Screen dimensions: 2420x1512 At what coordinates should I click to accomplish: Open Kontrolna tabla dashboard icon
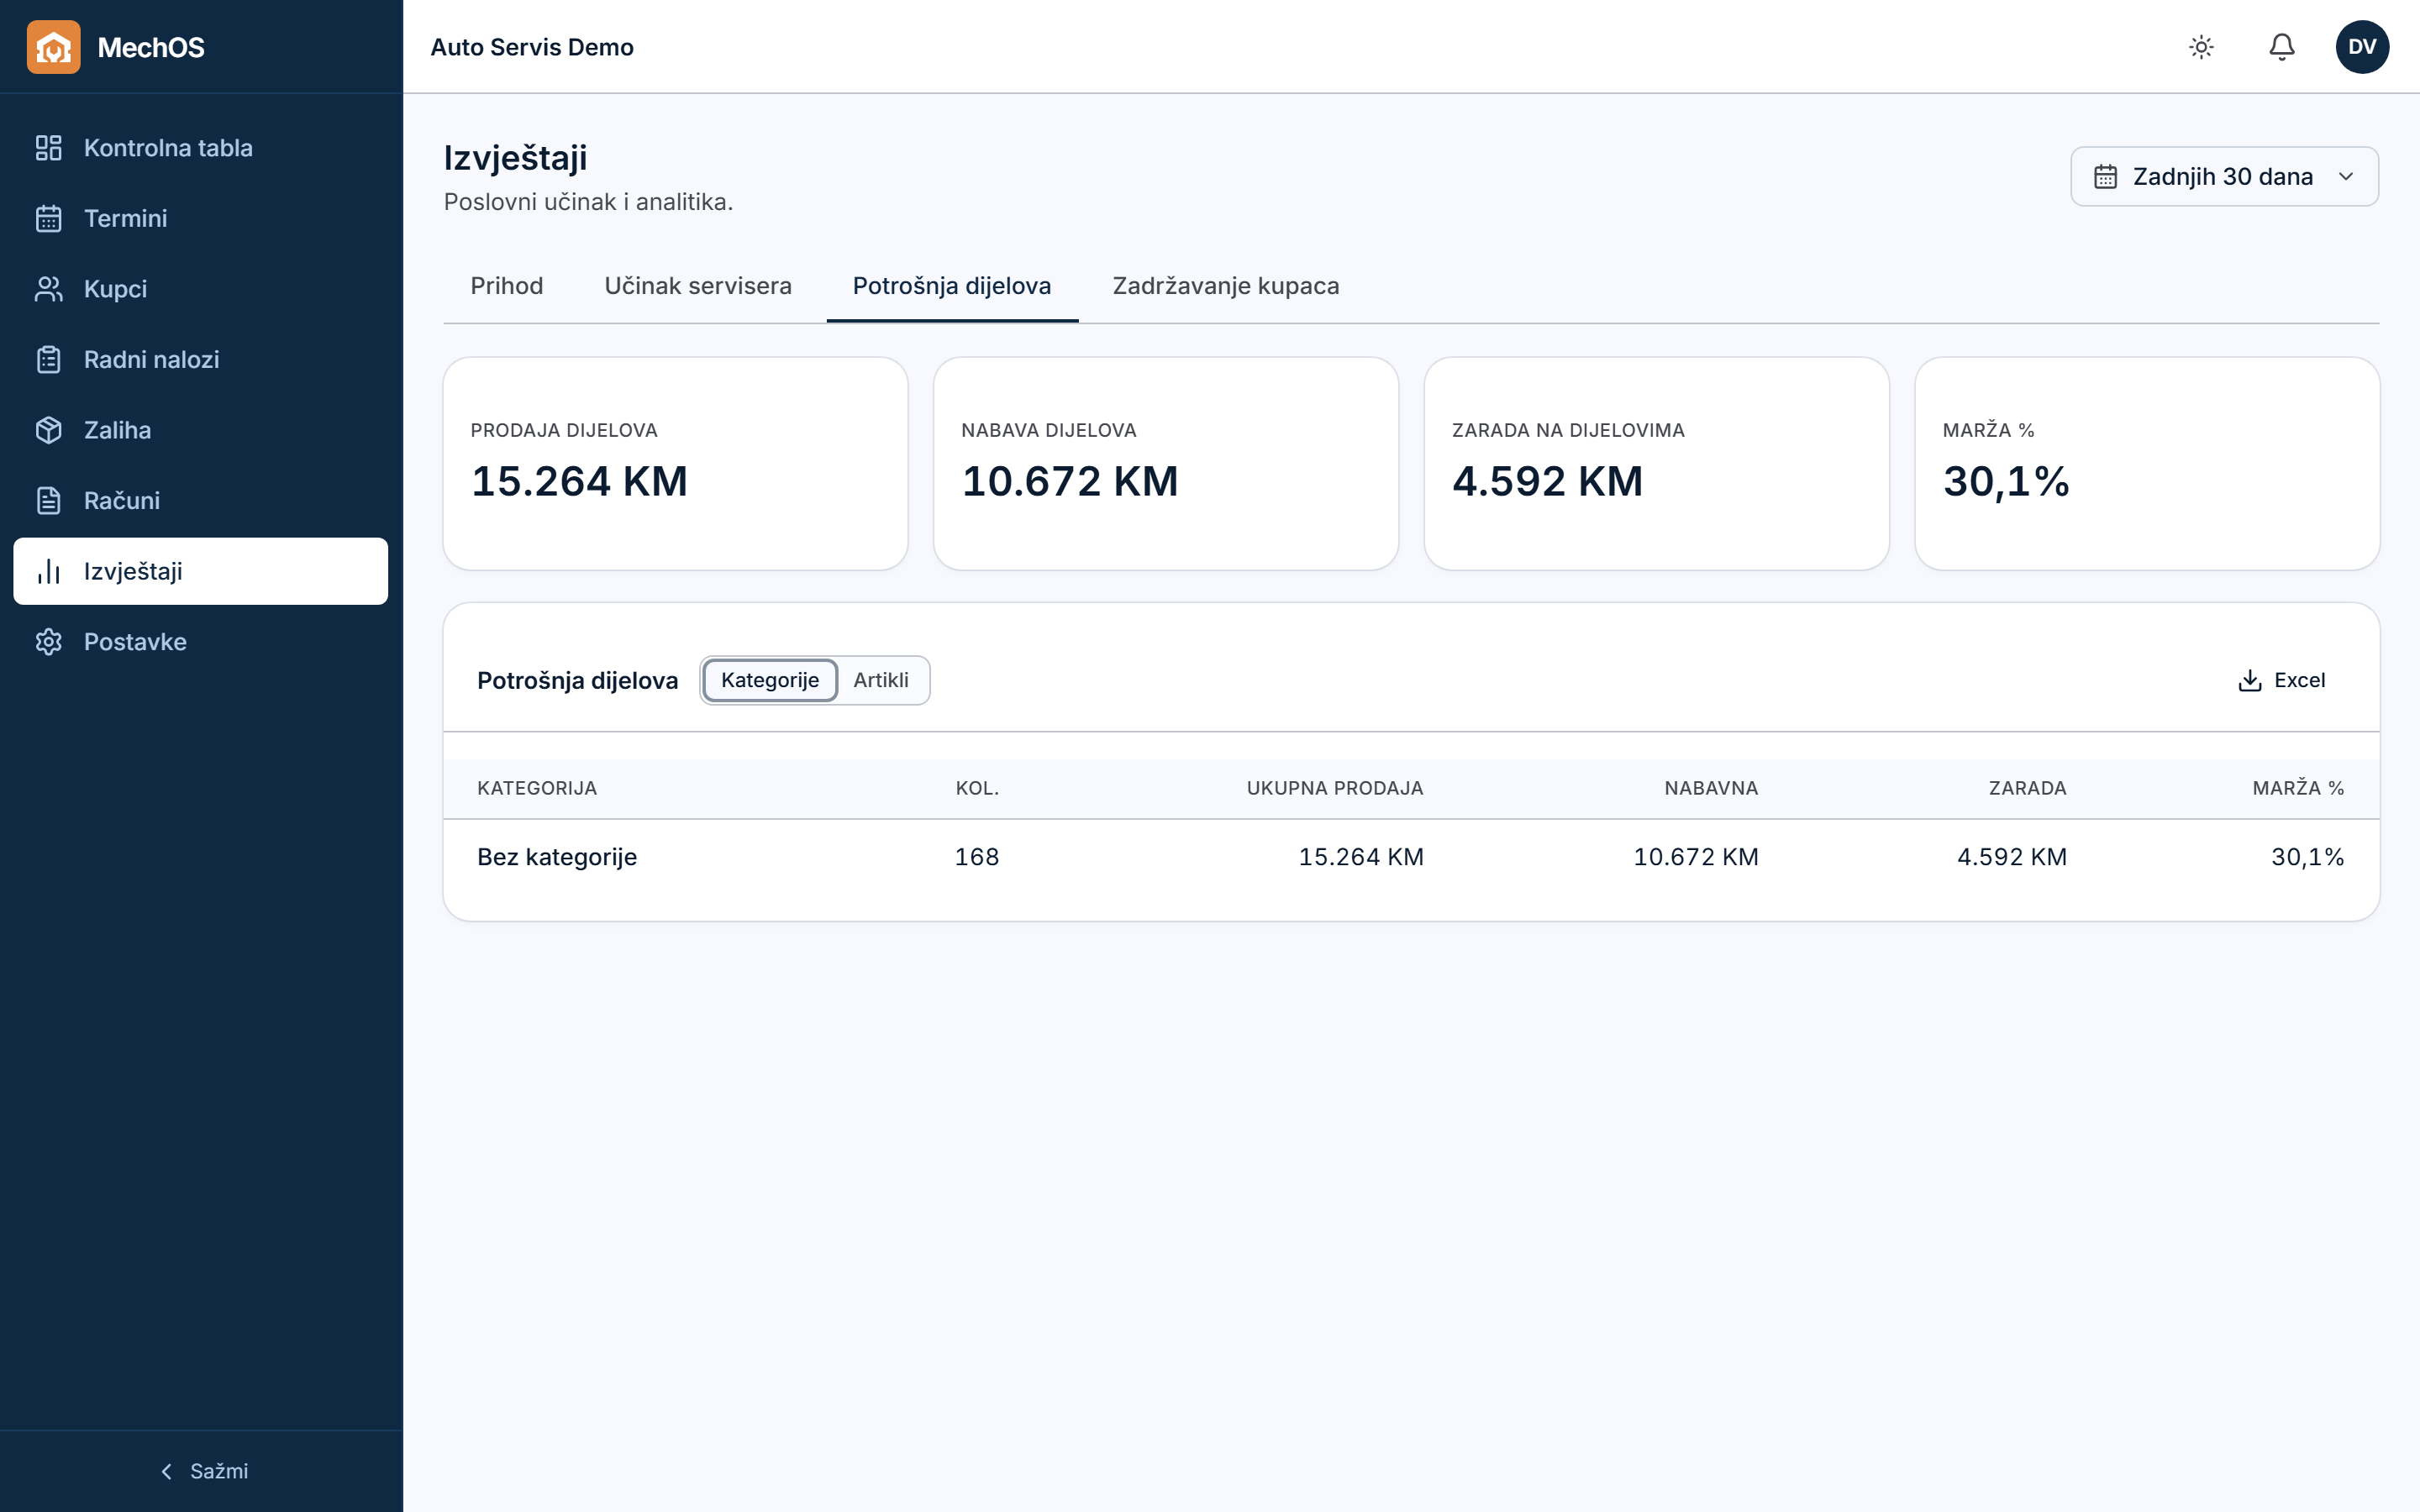(x=49, y=148)
